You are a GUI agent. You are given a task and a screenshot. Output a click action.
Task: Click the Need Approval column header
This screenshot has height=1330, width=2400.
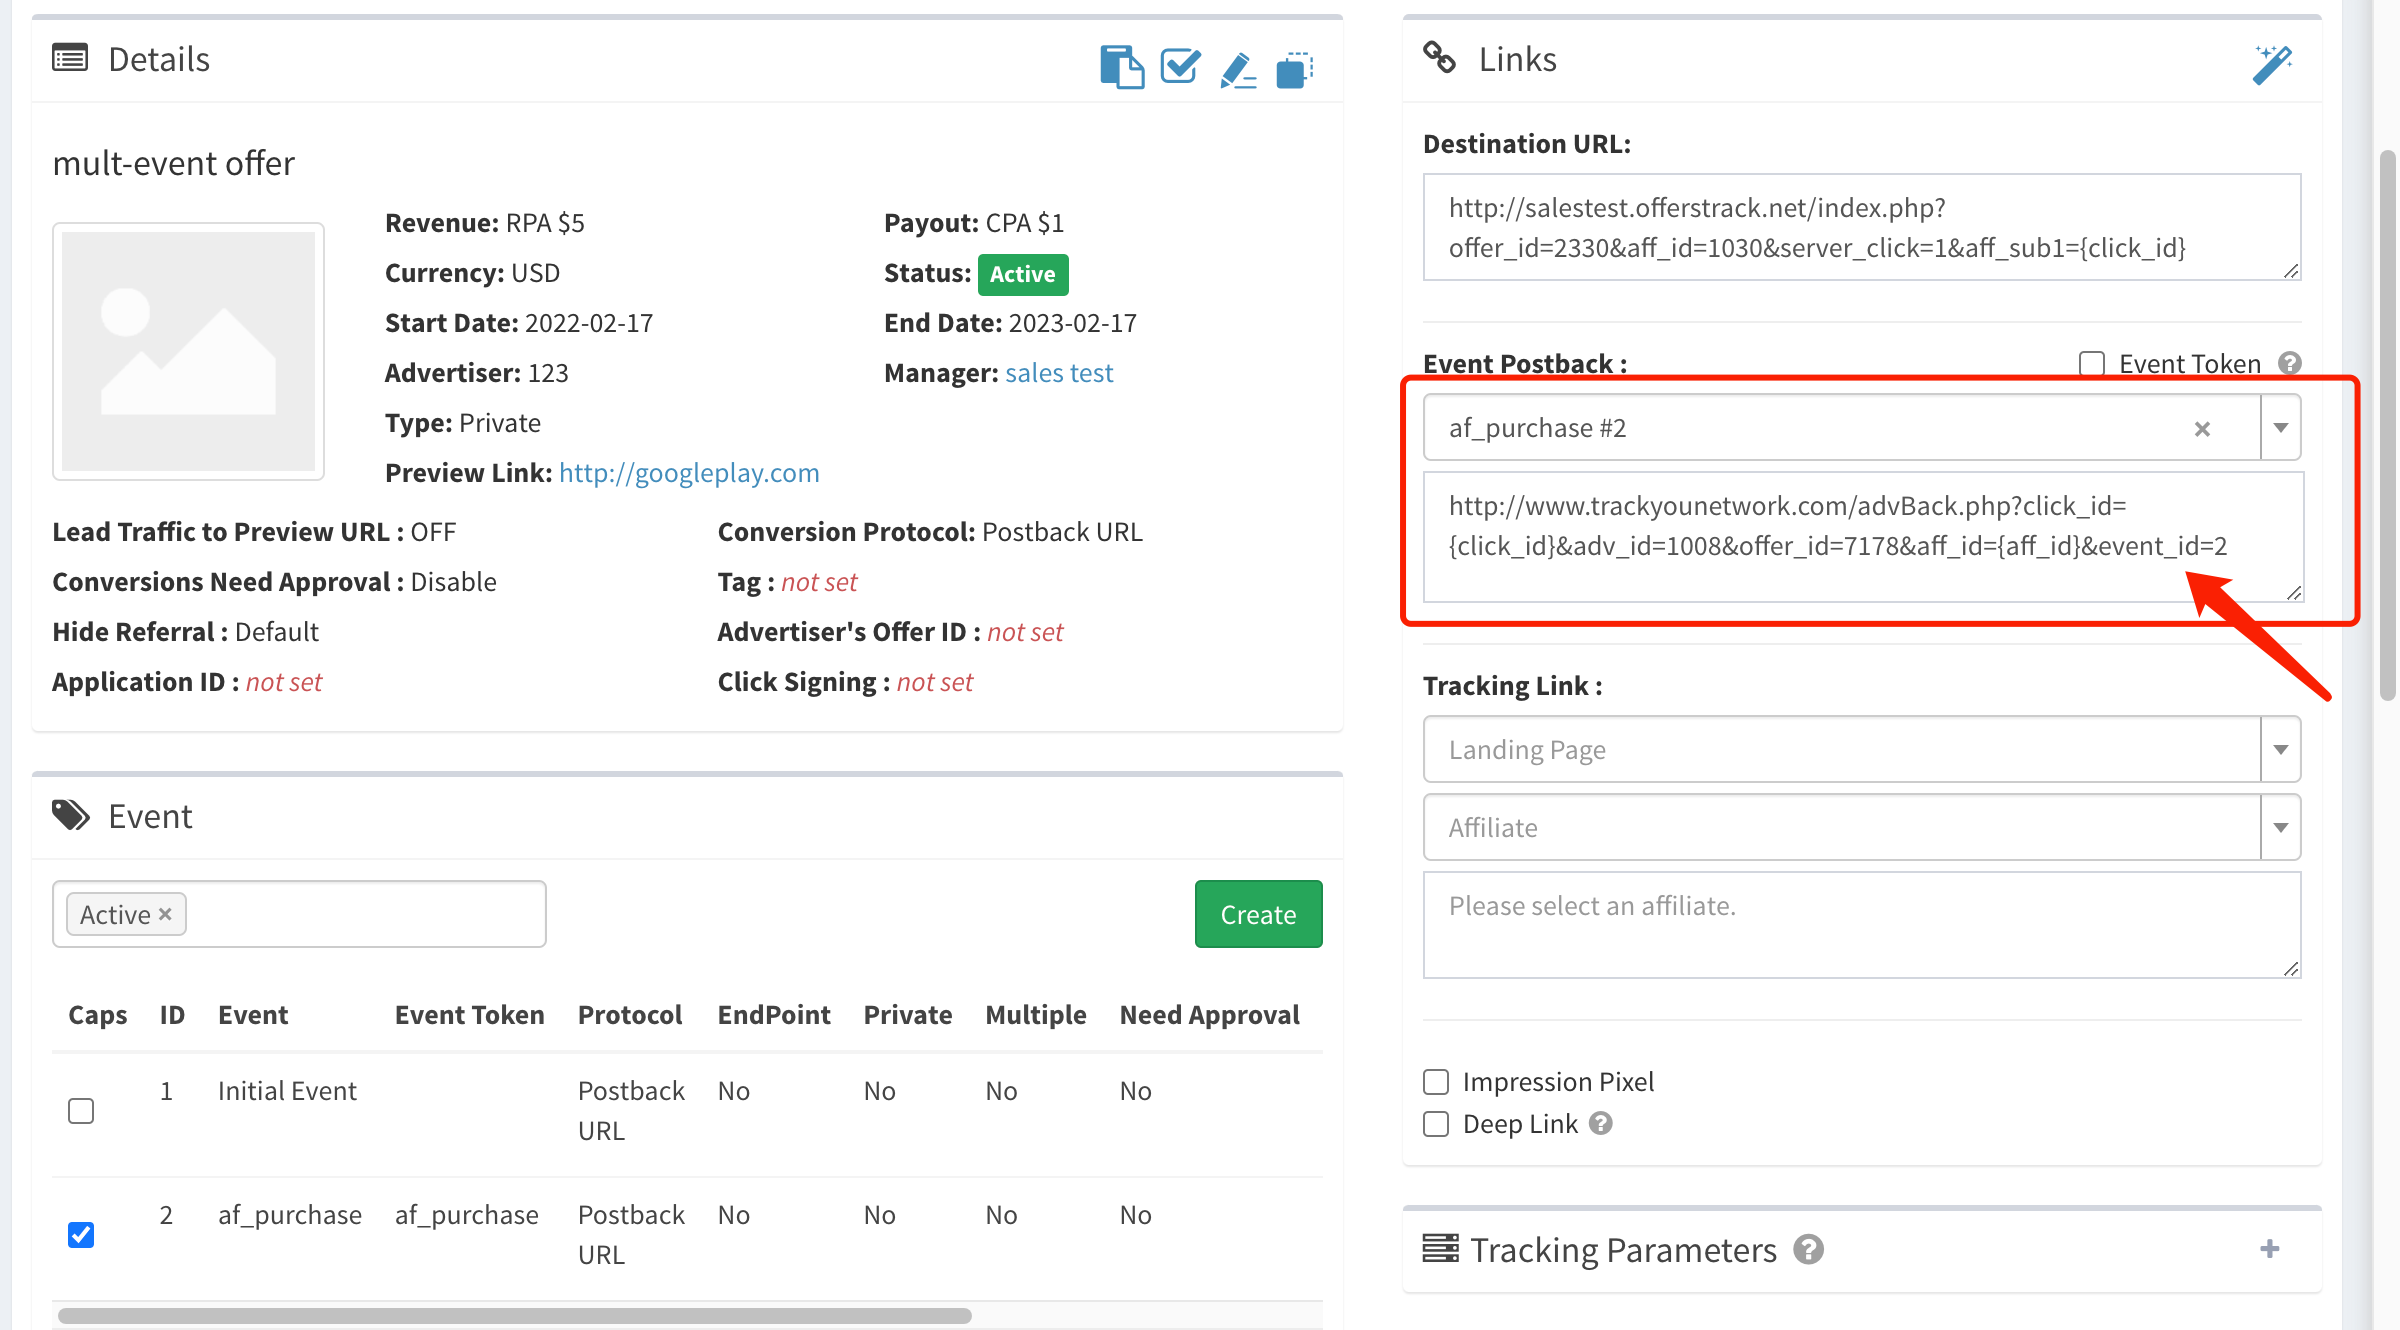(x=1210, y=1015)
